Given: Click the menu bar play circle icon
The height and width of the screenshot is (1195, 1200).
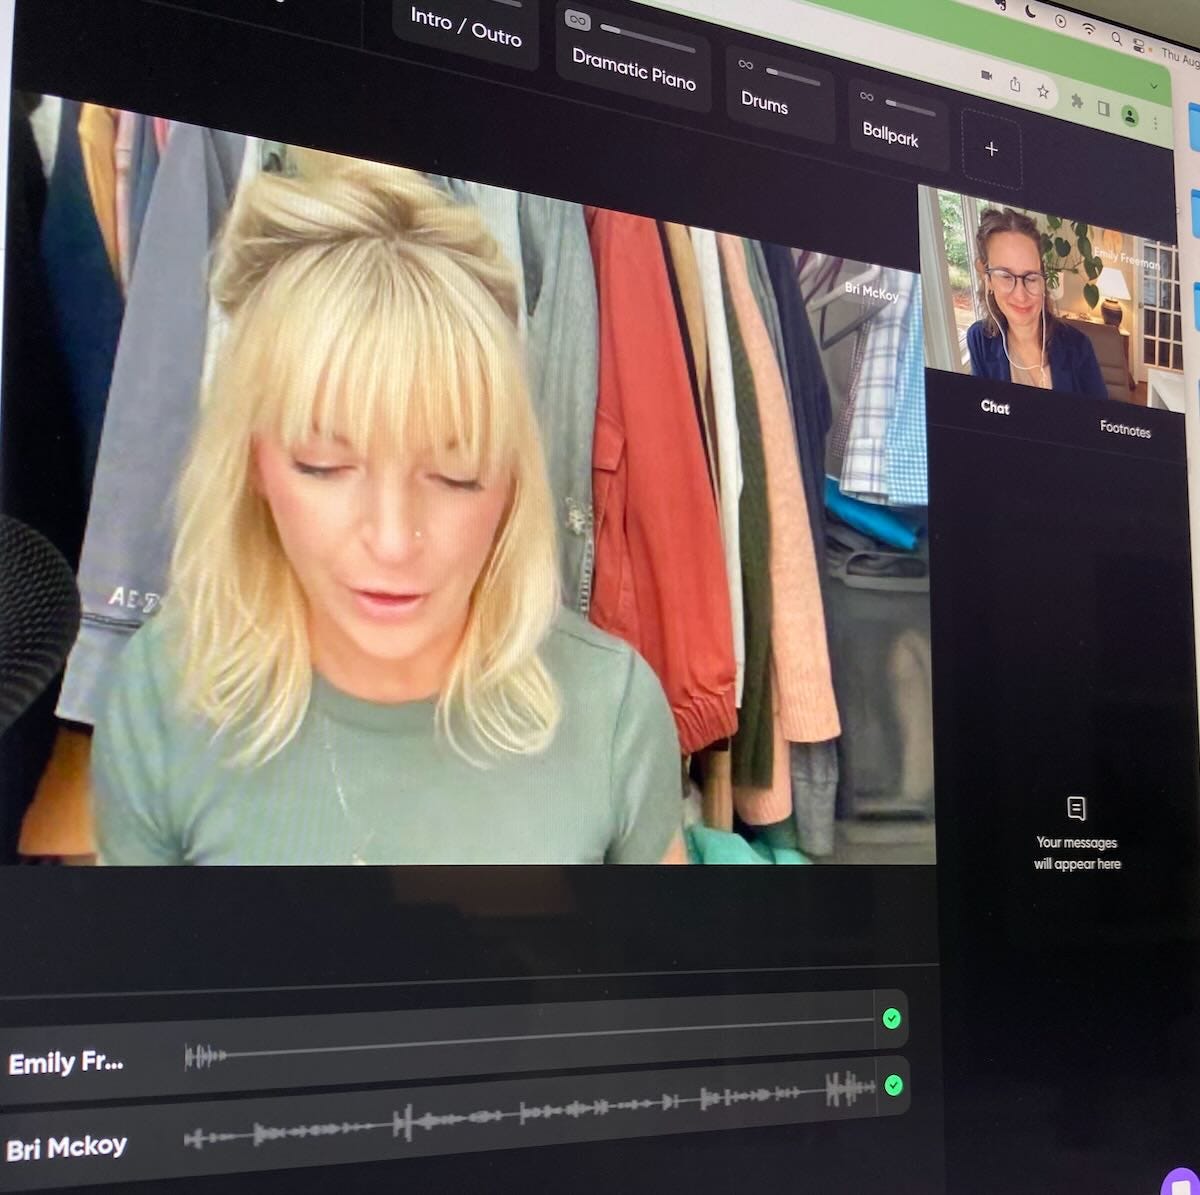Looking at the screenshot, I should pyautogui.click(x=1059, y=20).
